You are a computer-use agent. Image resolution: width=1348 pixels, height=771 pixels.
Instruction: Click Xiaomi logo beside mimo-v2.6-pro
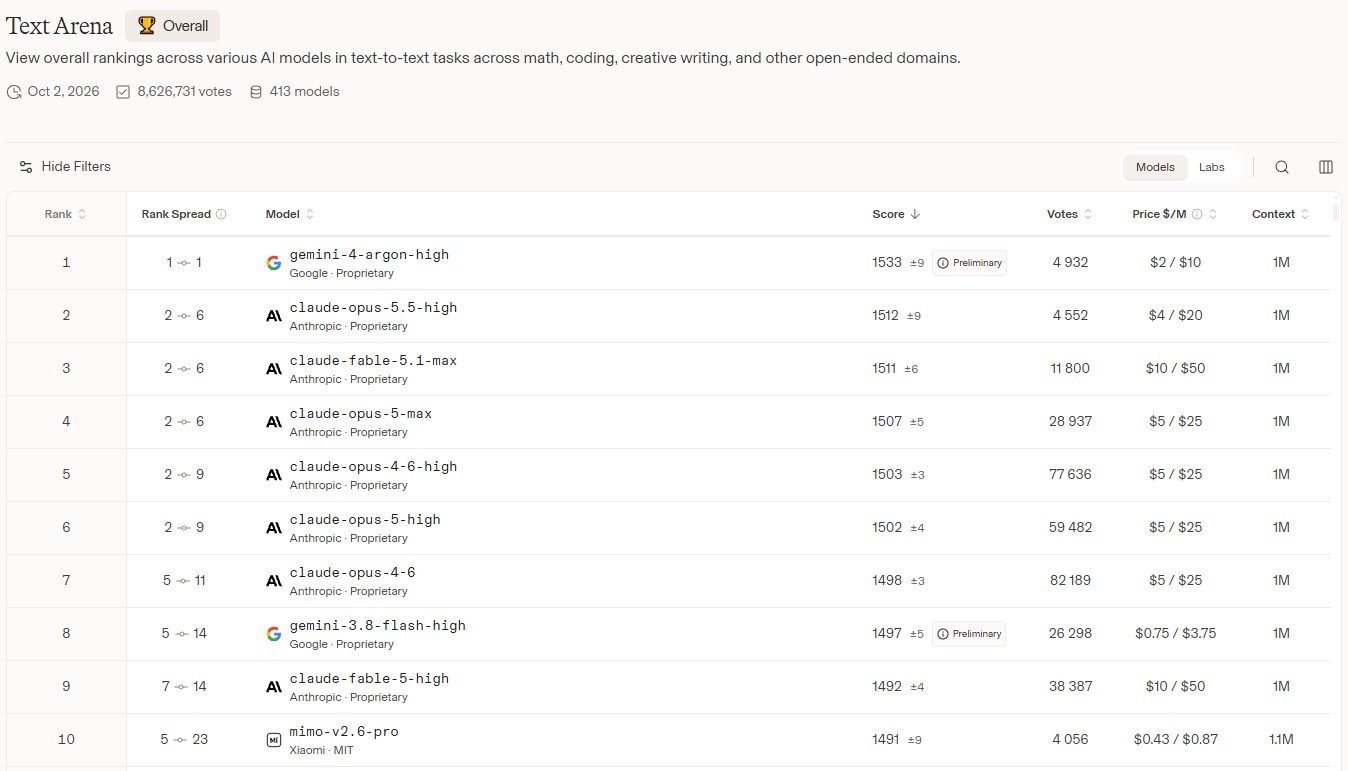(274, 740)
